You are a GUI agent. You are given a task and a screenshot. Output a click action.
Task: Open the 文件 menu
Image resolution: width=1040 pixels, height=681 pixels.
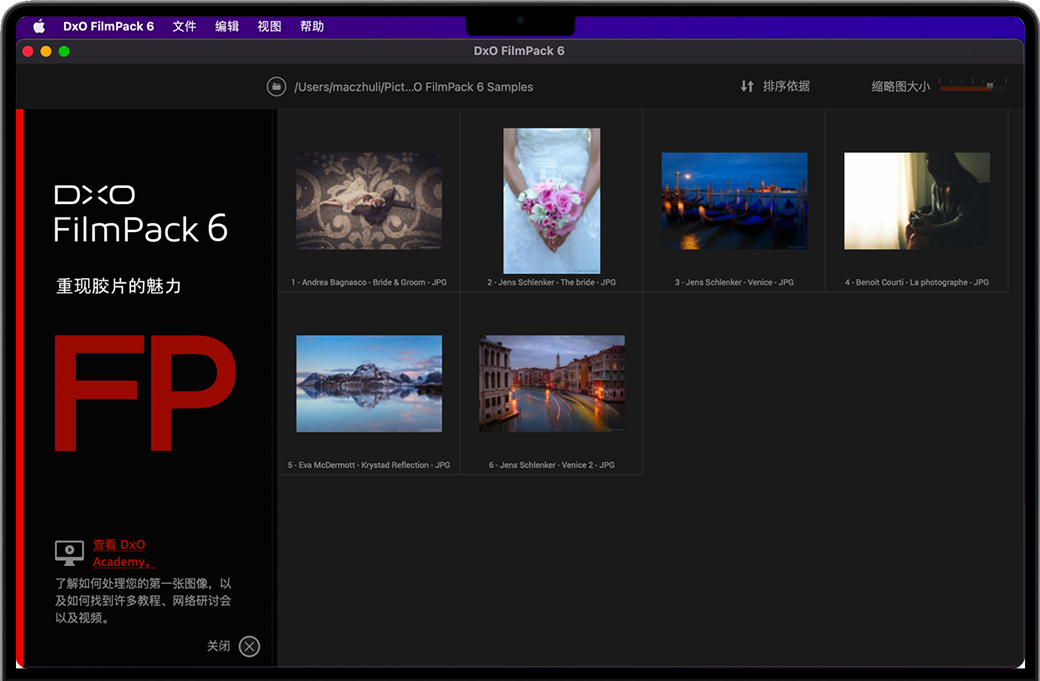coord(184,27)
